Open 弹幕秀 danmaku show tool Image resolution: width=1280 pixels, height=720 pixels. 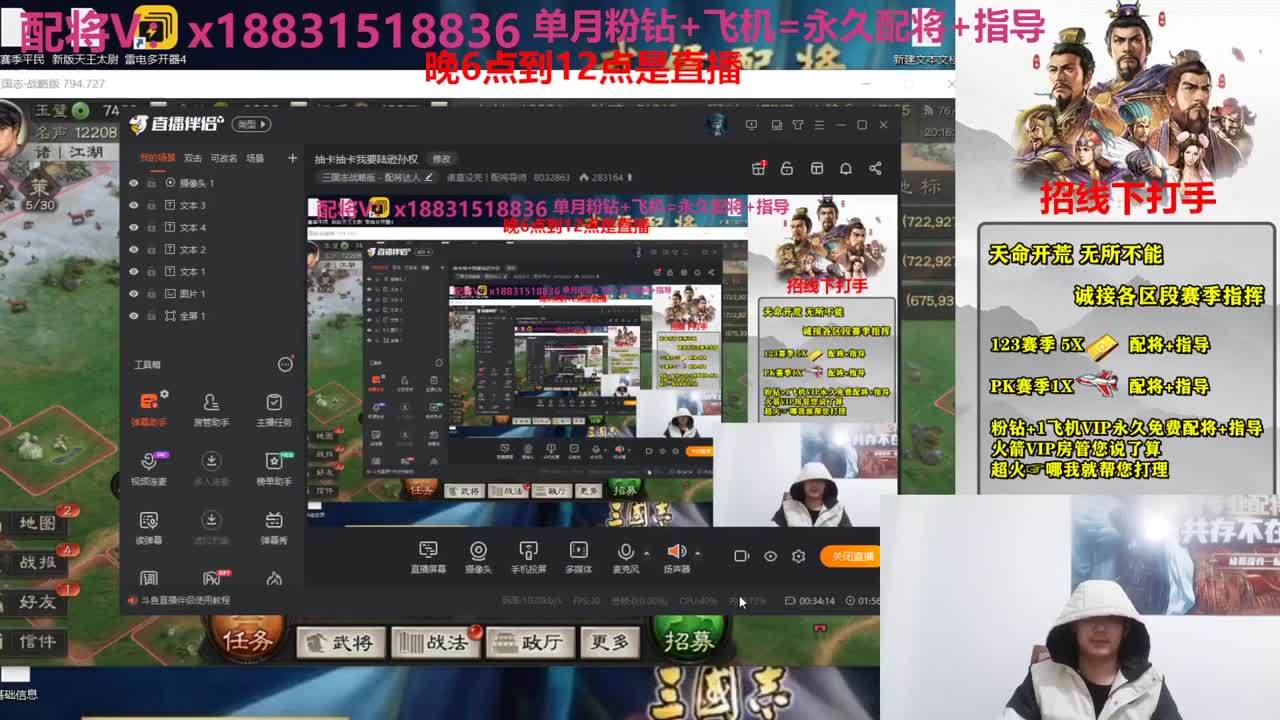[x=274, y=526]
